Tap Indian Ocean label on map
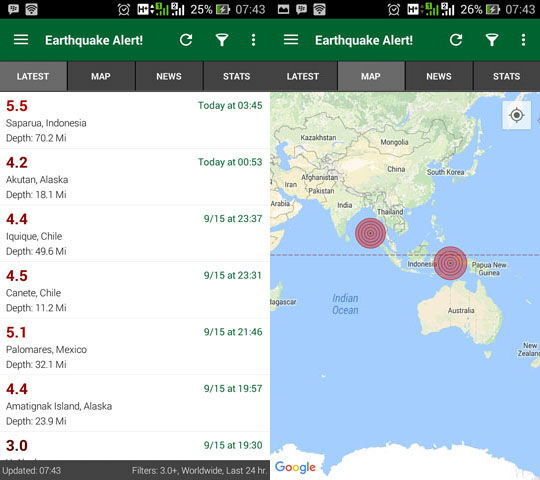The image size is (540, 480). tap(345, 304)
